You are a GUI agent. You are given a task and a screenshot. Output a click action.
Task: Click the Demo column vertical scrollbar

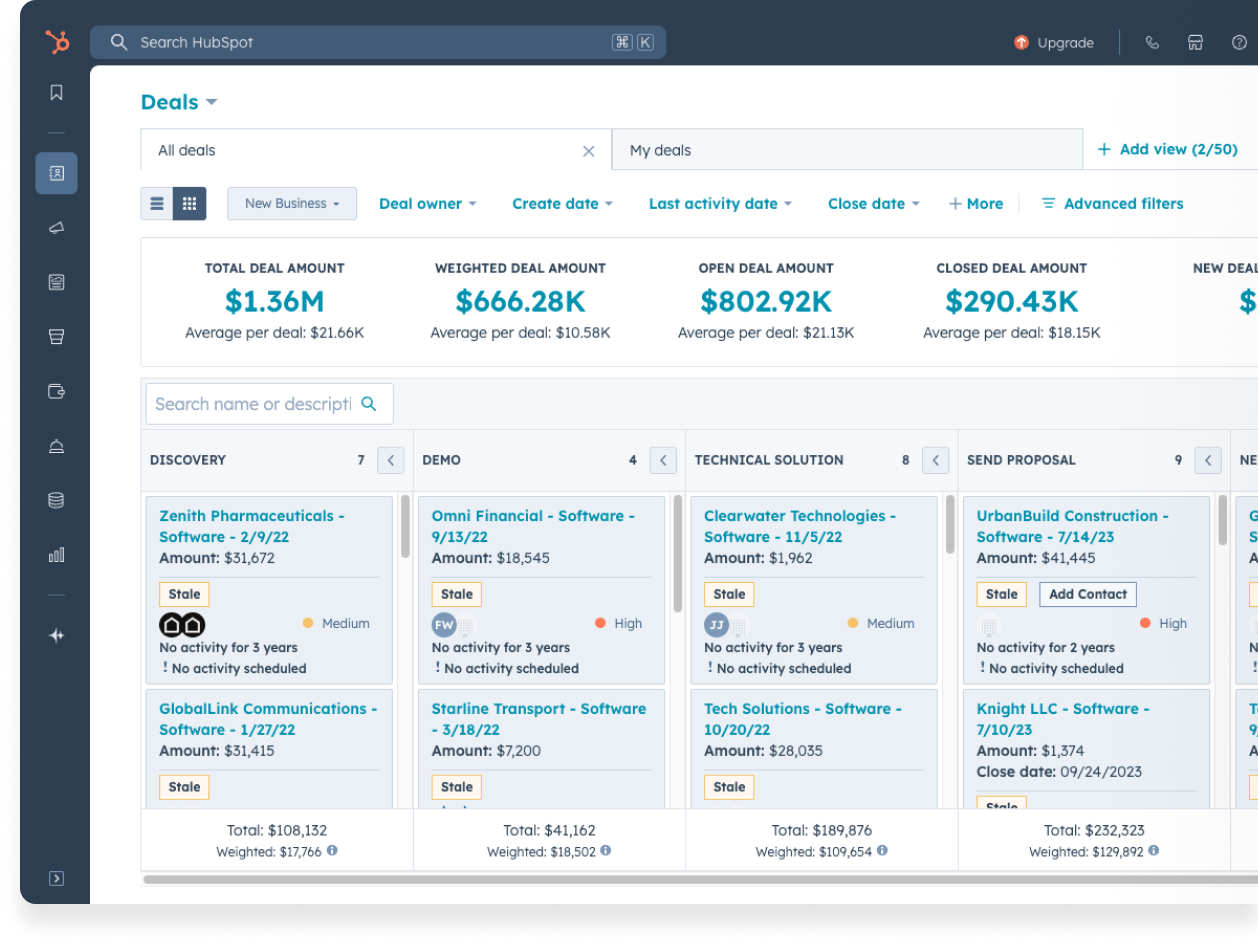(678, 553)
